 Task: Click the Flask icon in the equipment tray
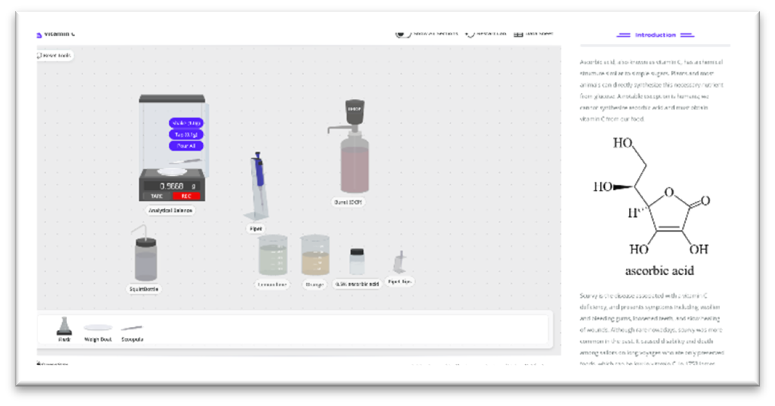pos(64,327)
